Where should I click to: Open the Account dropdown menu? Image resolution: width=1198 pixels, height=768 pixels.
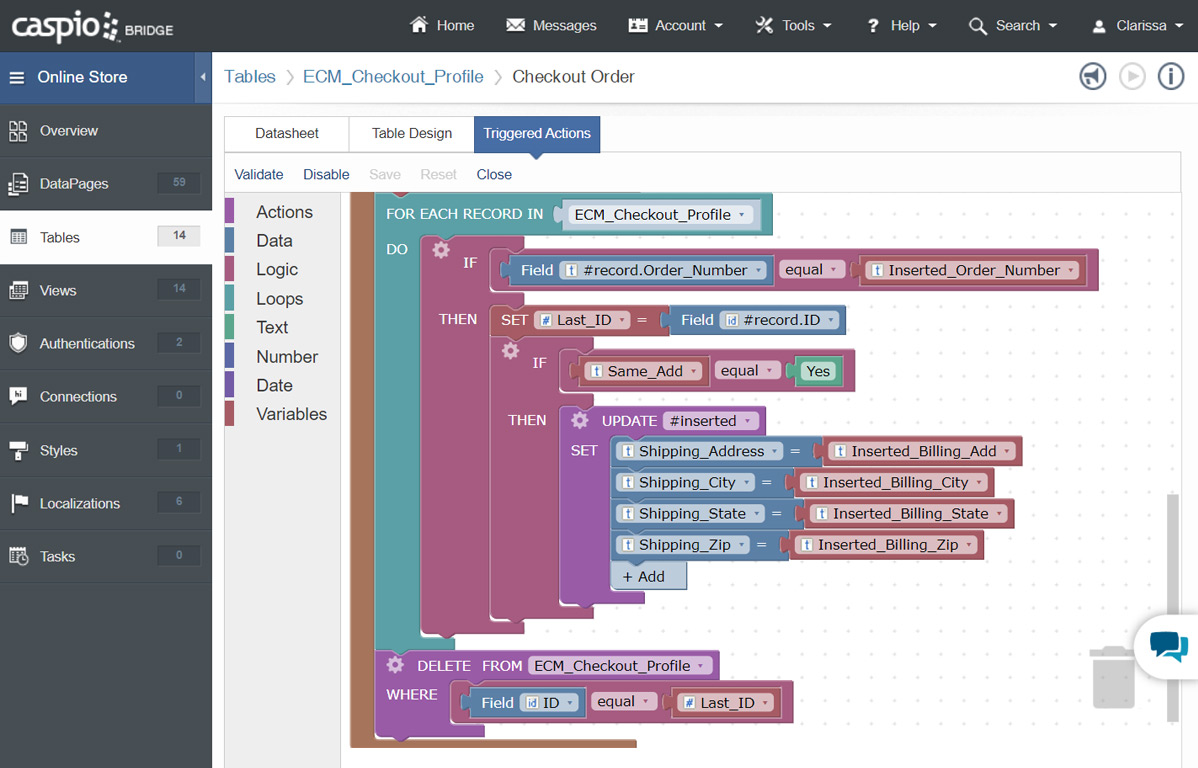pos(675,25)
